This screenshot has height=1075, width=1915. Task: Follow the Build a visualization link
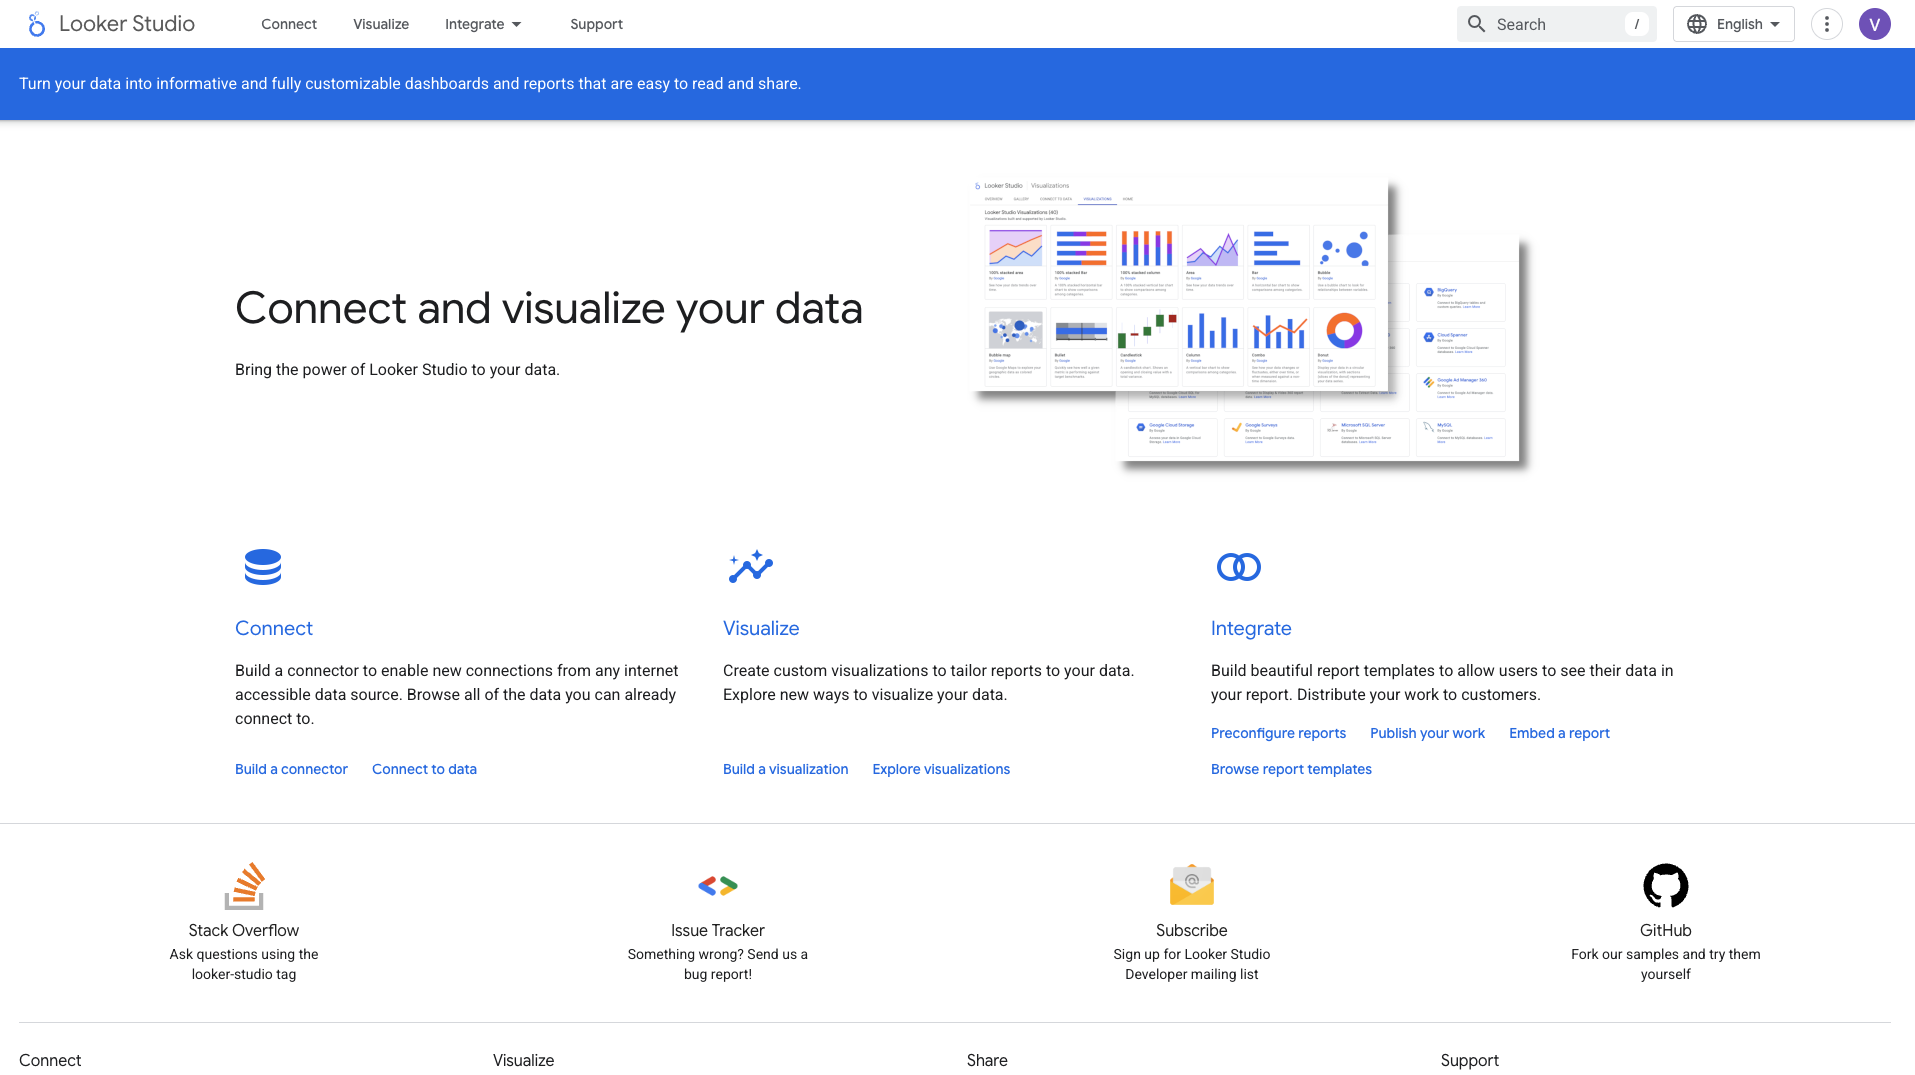point(785,769)
